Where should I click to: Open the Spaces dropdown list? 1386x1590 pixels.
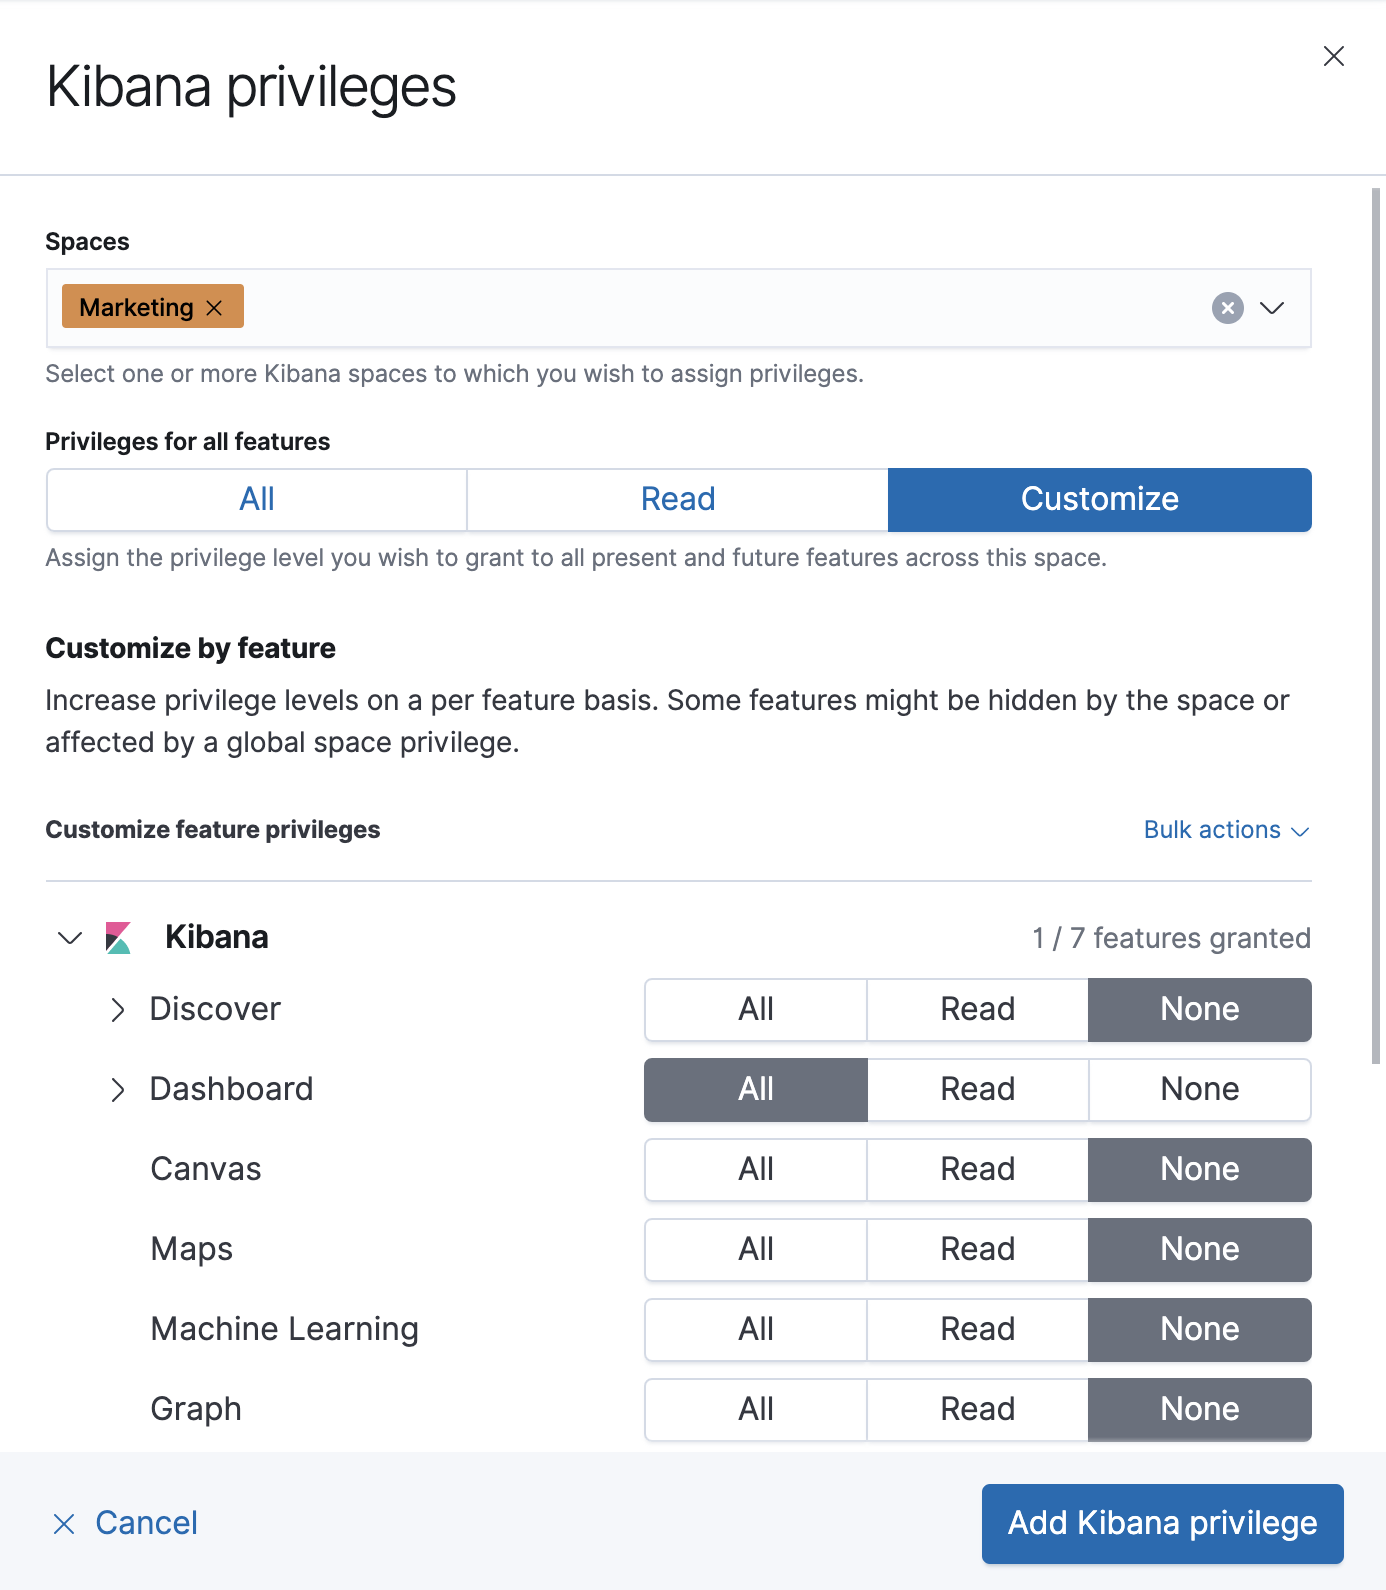click(1272, 308)
